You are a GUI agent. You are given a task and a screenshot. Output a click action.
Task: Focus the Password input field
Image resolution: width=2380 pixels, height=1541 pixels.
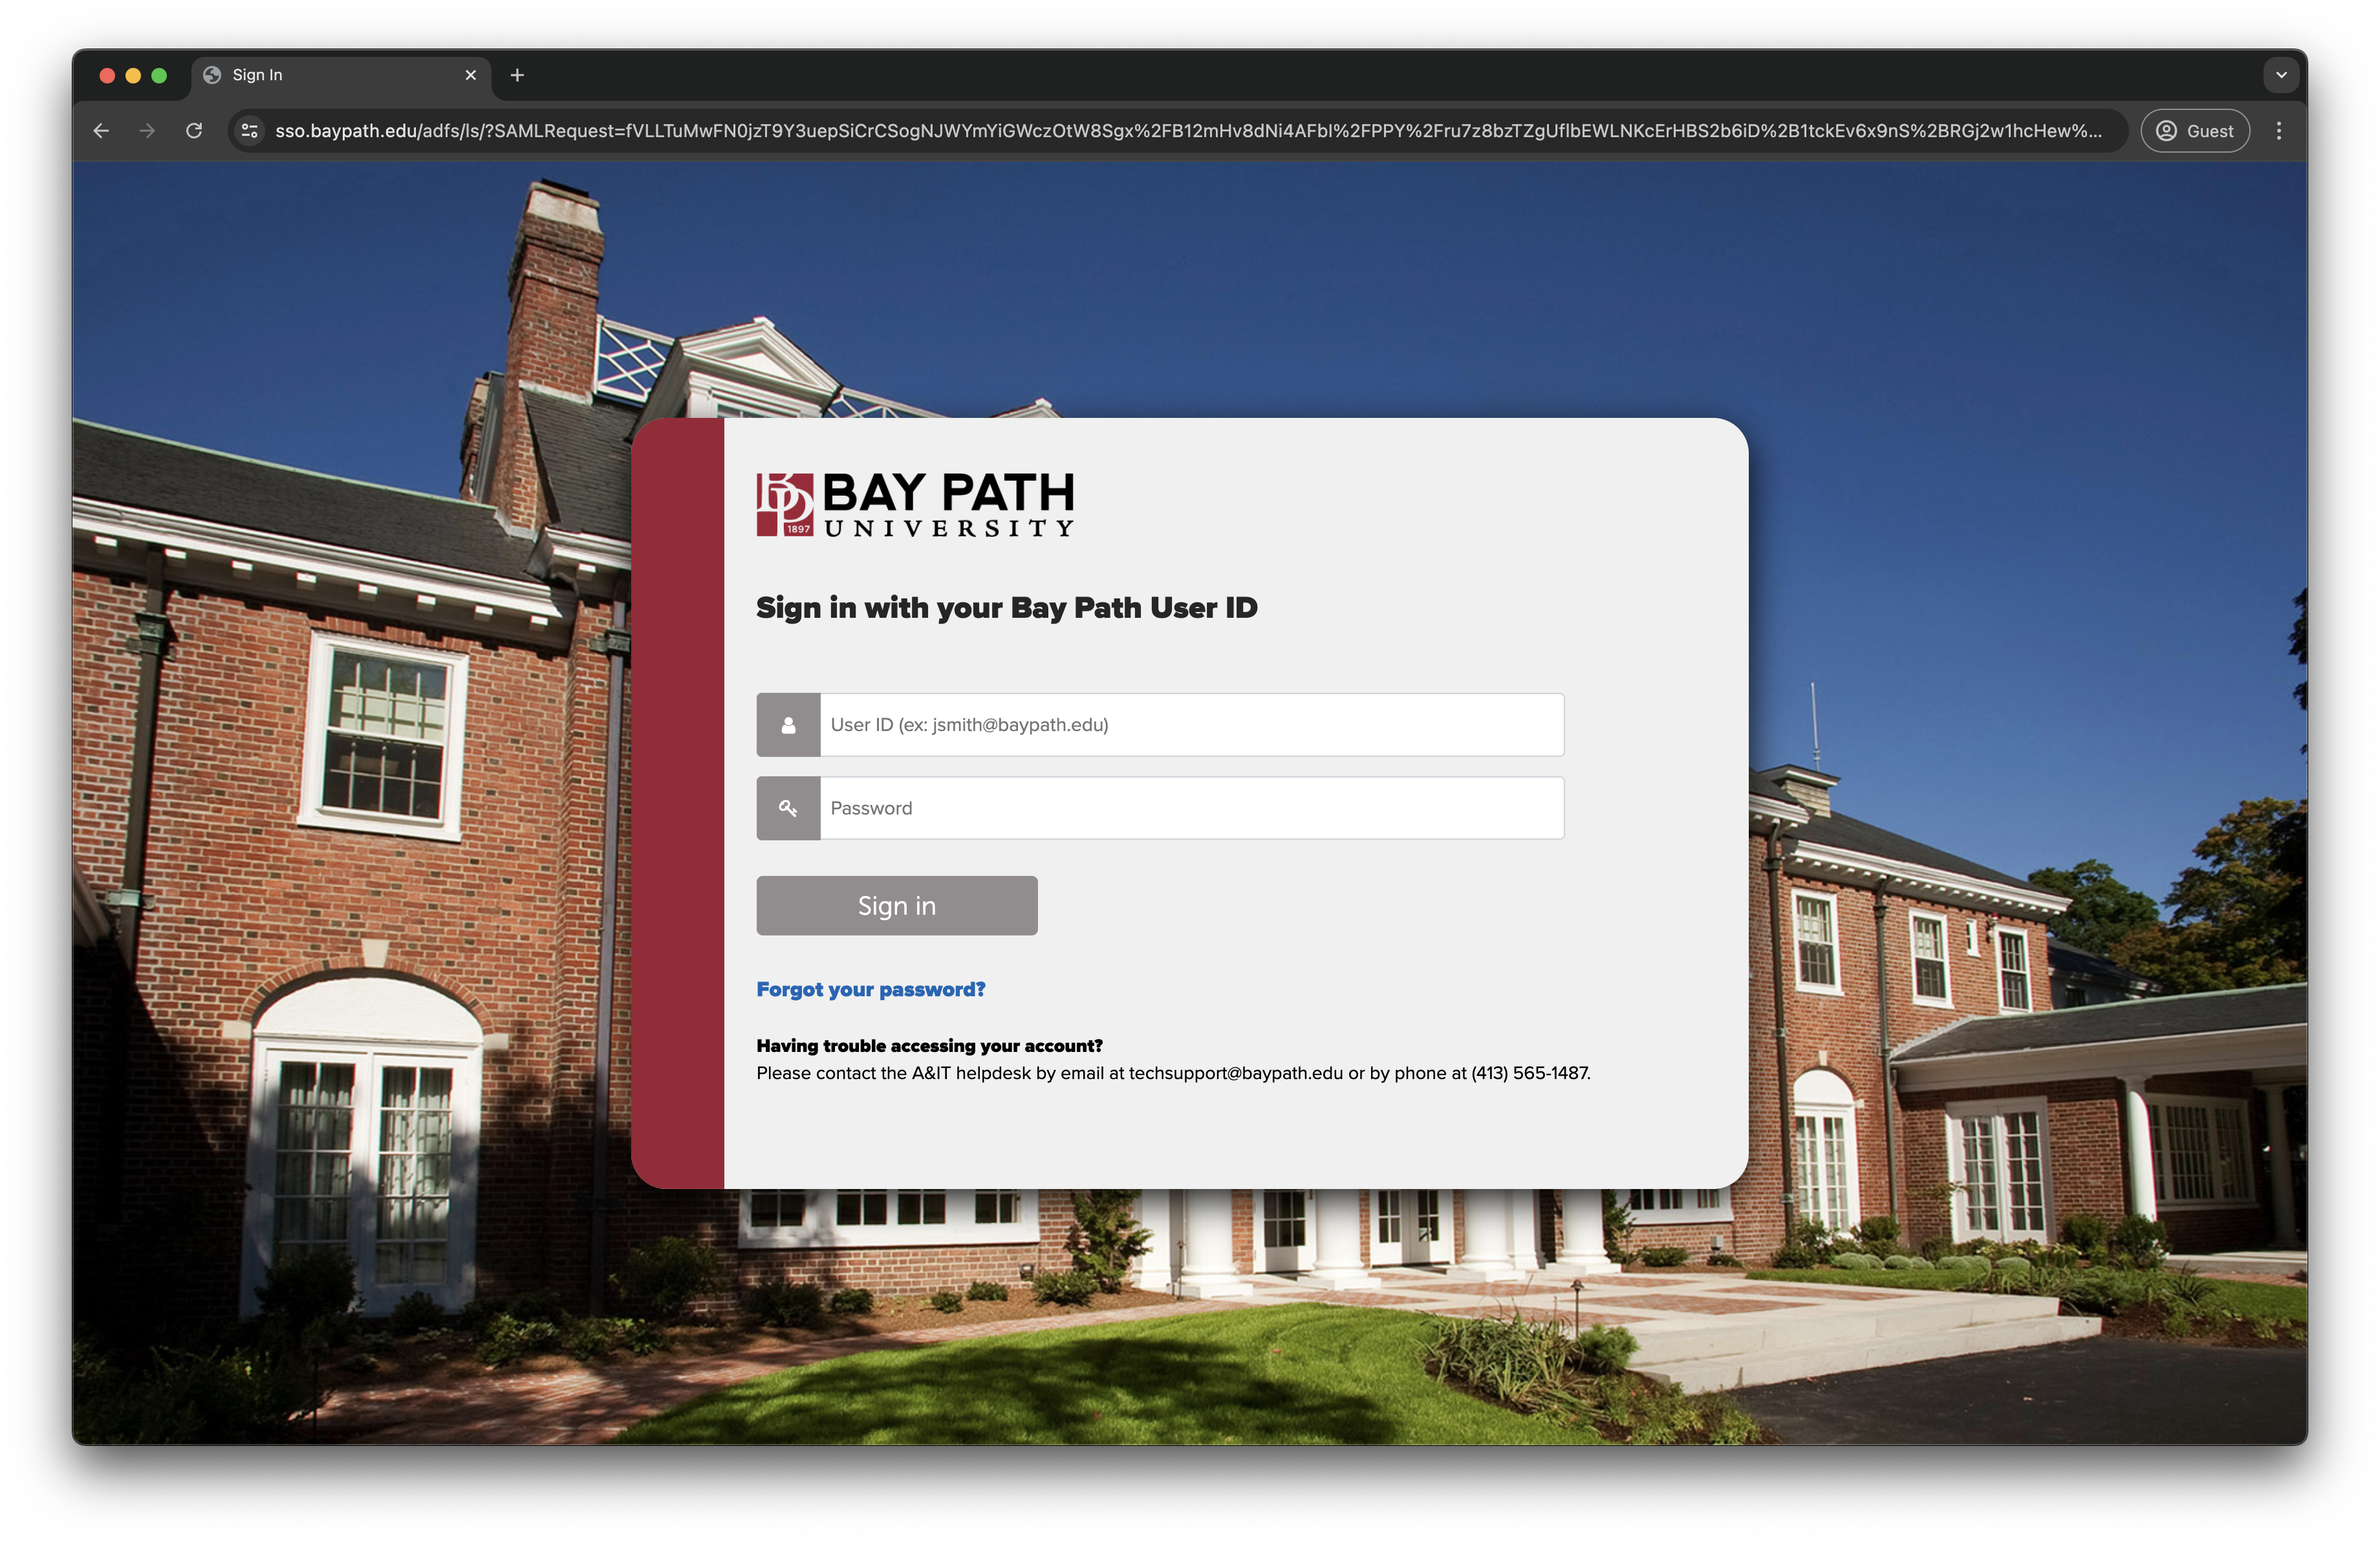tap(1190, 808)
